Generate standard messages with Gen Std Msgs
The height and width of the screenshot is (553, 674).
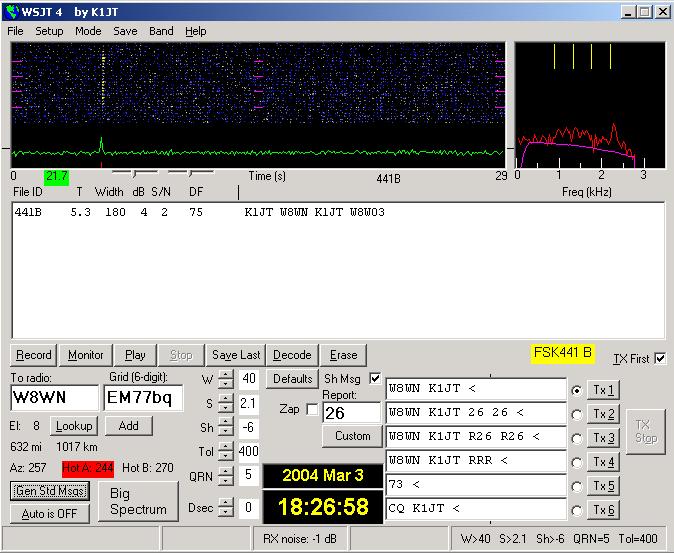tap(50, 491)
